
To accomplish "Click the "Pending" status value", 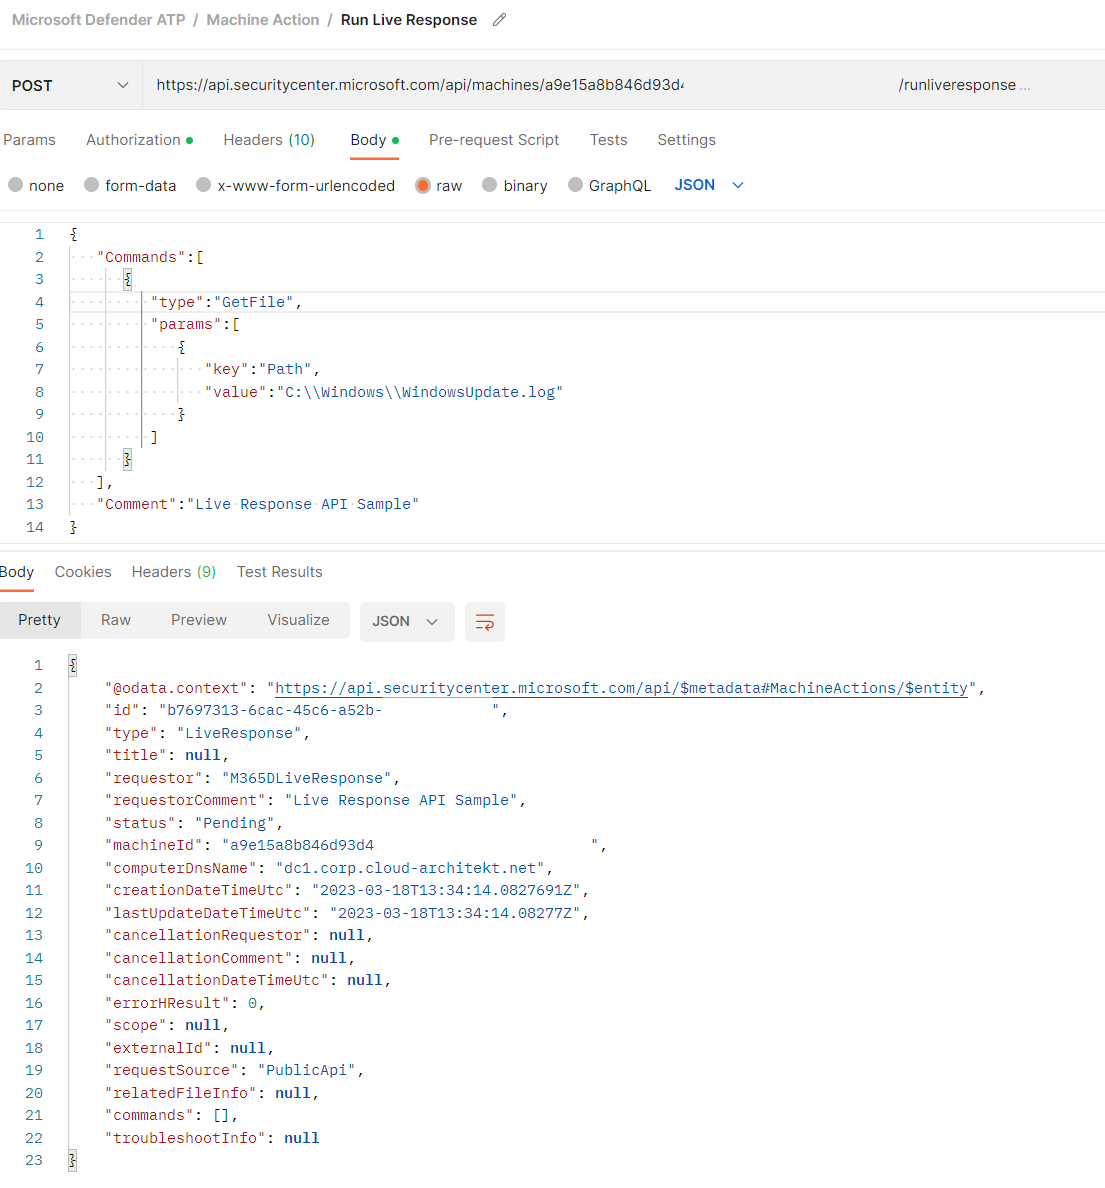I will (x=235, y=824).
